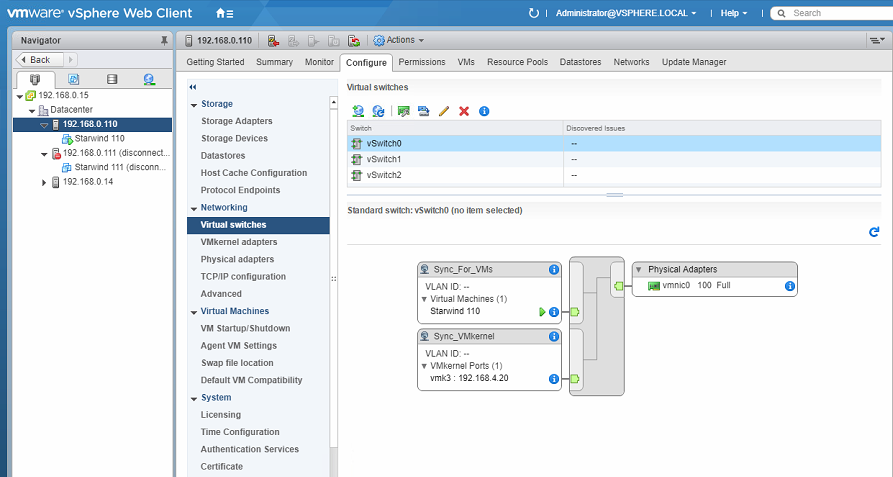This screenshot has width=893, height=477.
Task: Click info icon on Sync_VMkernel header
Action: click(x=554, y=336)
